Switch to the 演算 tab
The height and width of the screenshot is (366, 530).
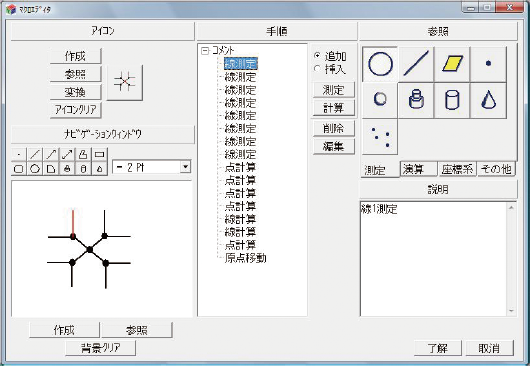click(418, 169)
